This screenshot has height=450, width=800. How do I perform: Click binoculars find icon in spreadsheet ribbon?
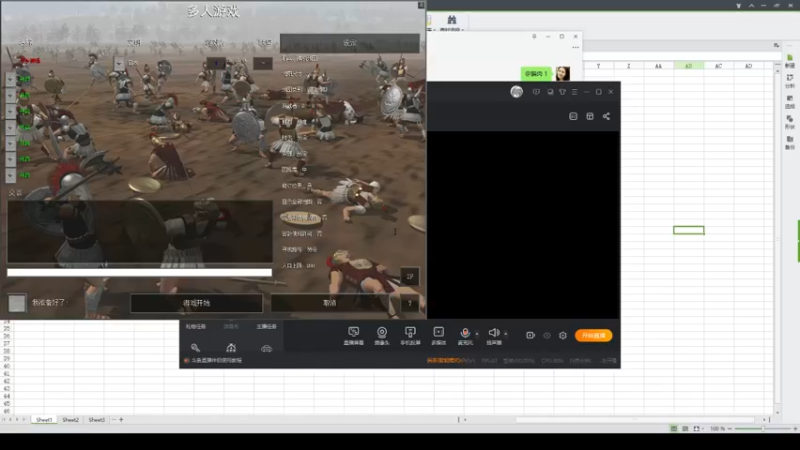452,20
